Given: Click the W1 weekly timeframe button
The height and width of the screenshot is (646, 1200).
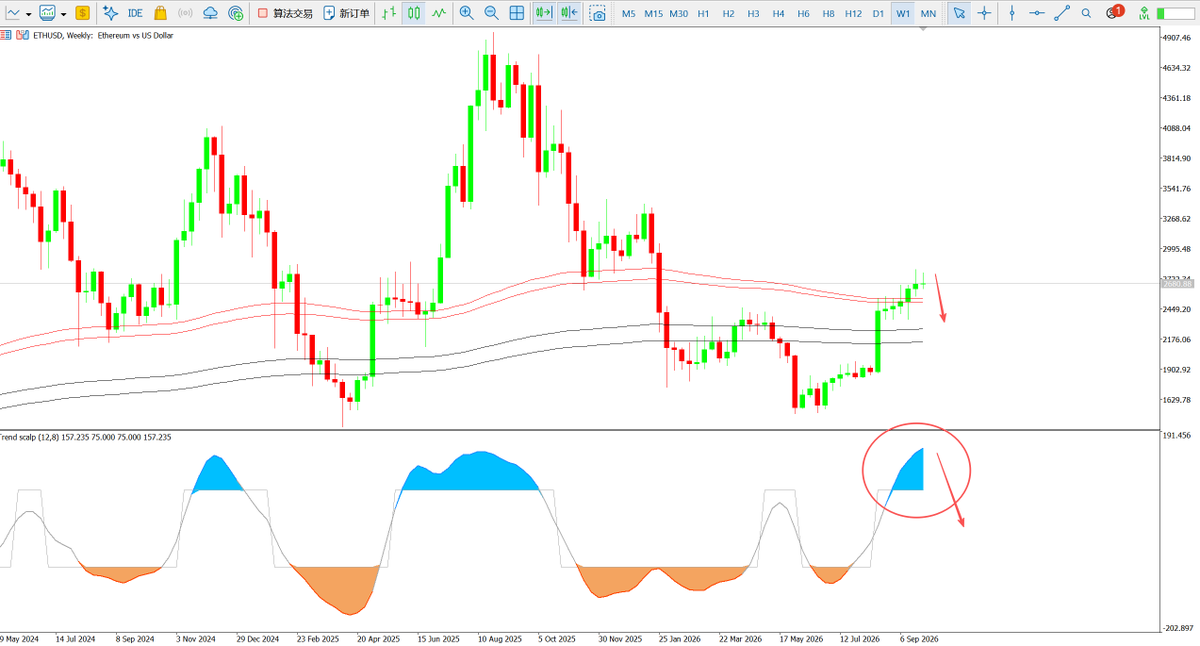Looking at the screenshot, I should pos(903,13).
